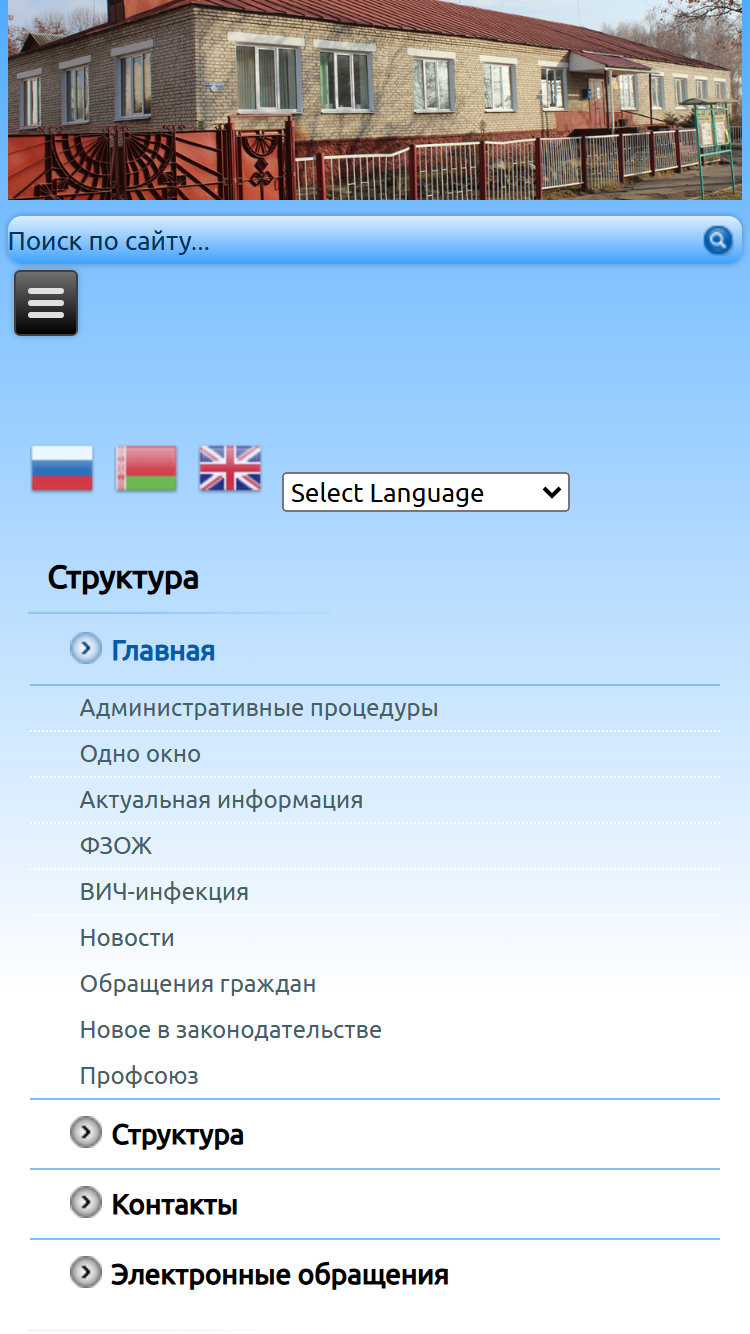Open Актуальная информация link

(221, 800)
